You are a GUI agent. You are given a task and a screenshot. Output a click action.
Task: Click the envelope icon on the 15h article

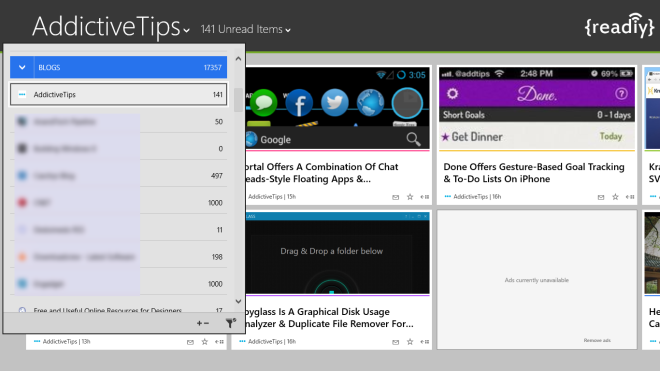click(396, 197)
